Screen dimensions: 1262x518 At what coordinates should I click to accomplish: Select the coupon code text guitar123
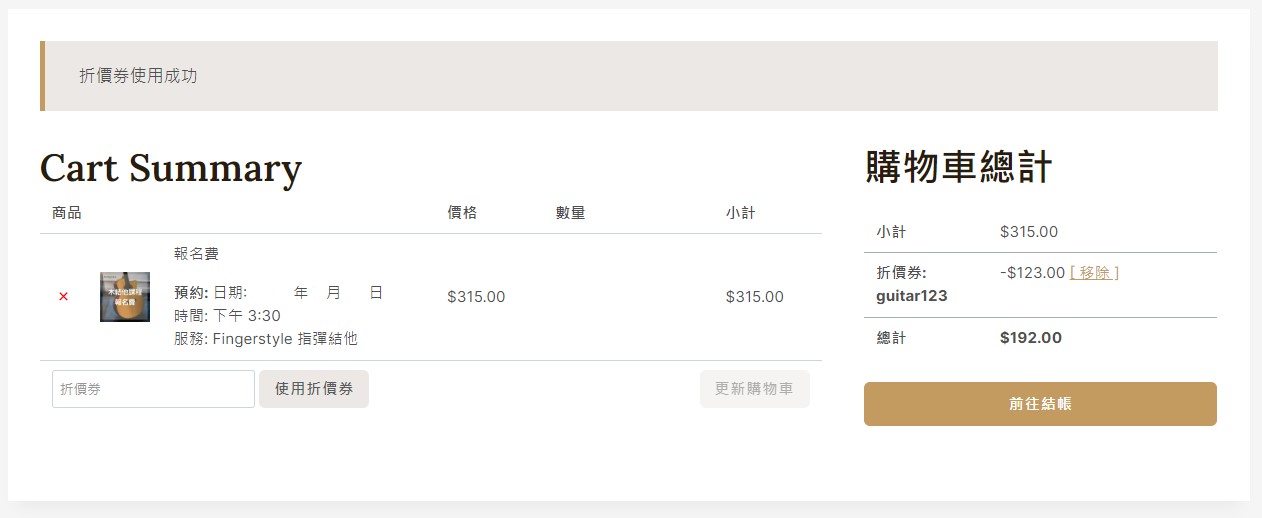[x=912, y=296]
